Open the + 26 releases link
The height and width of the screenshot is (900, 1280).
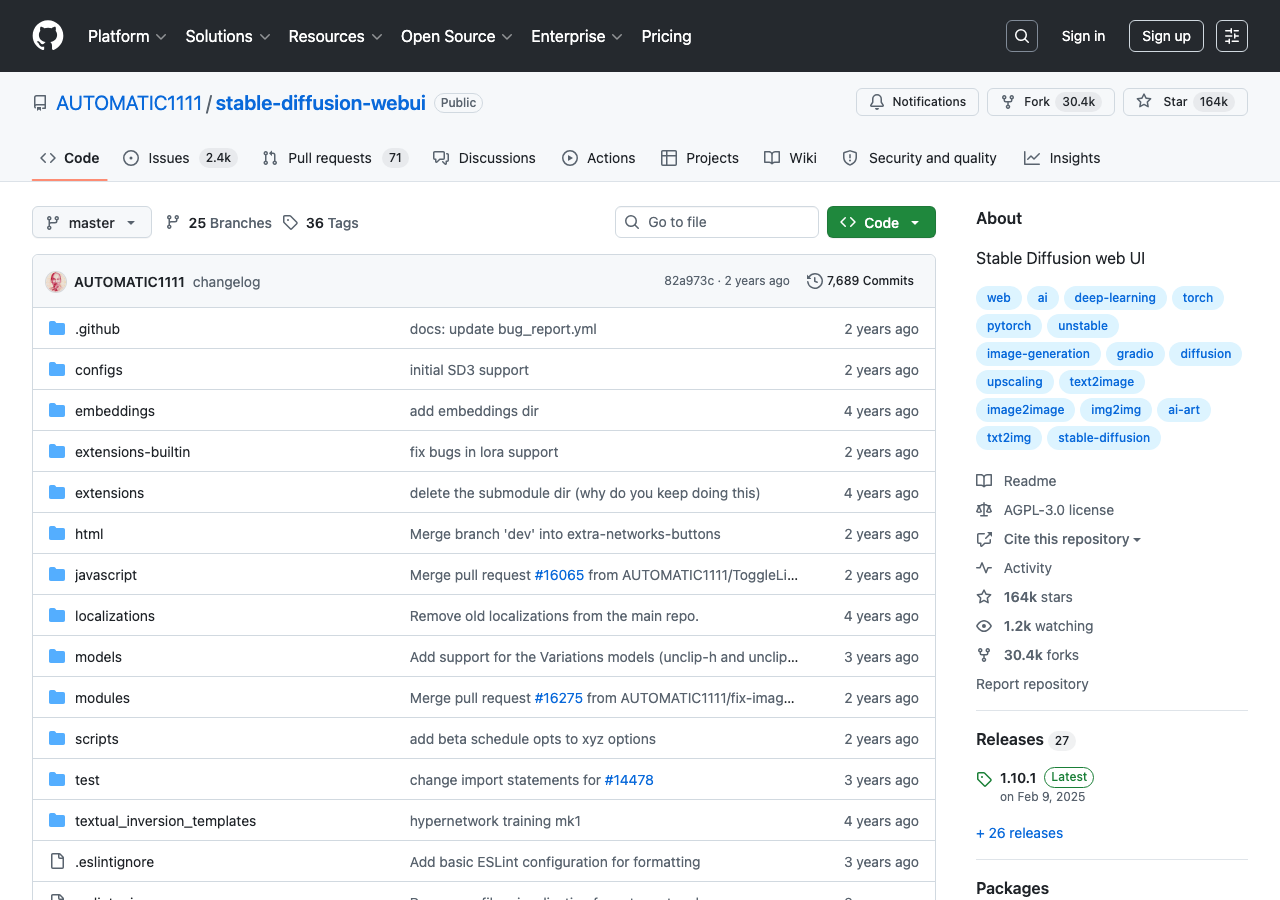(1019, 833)
